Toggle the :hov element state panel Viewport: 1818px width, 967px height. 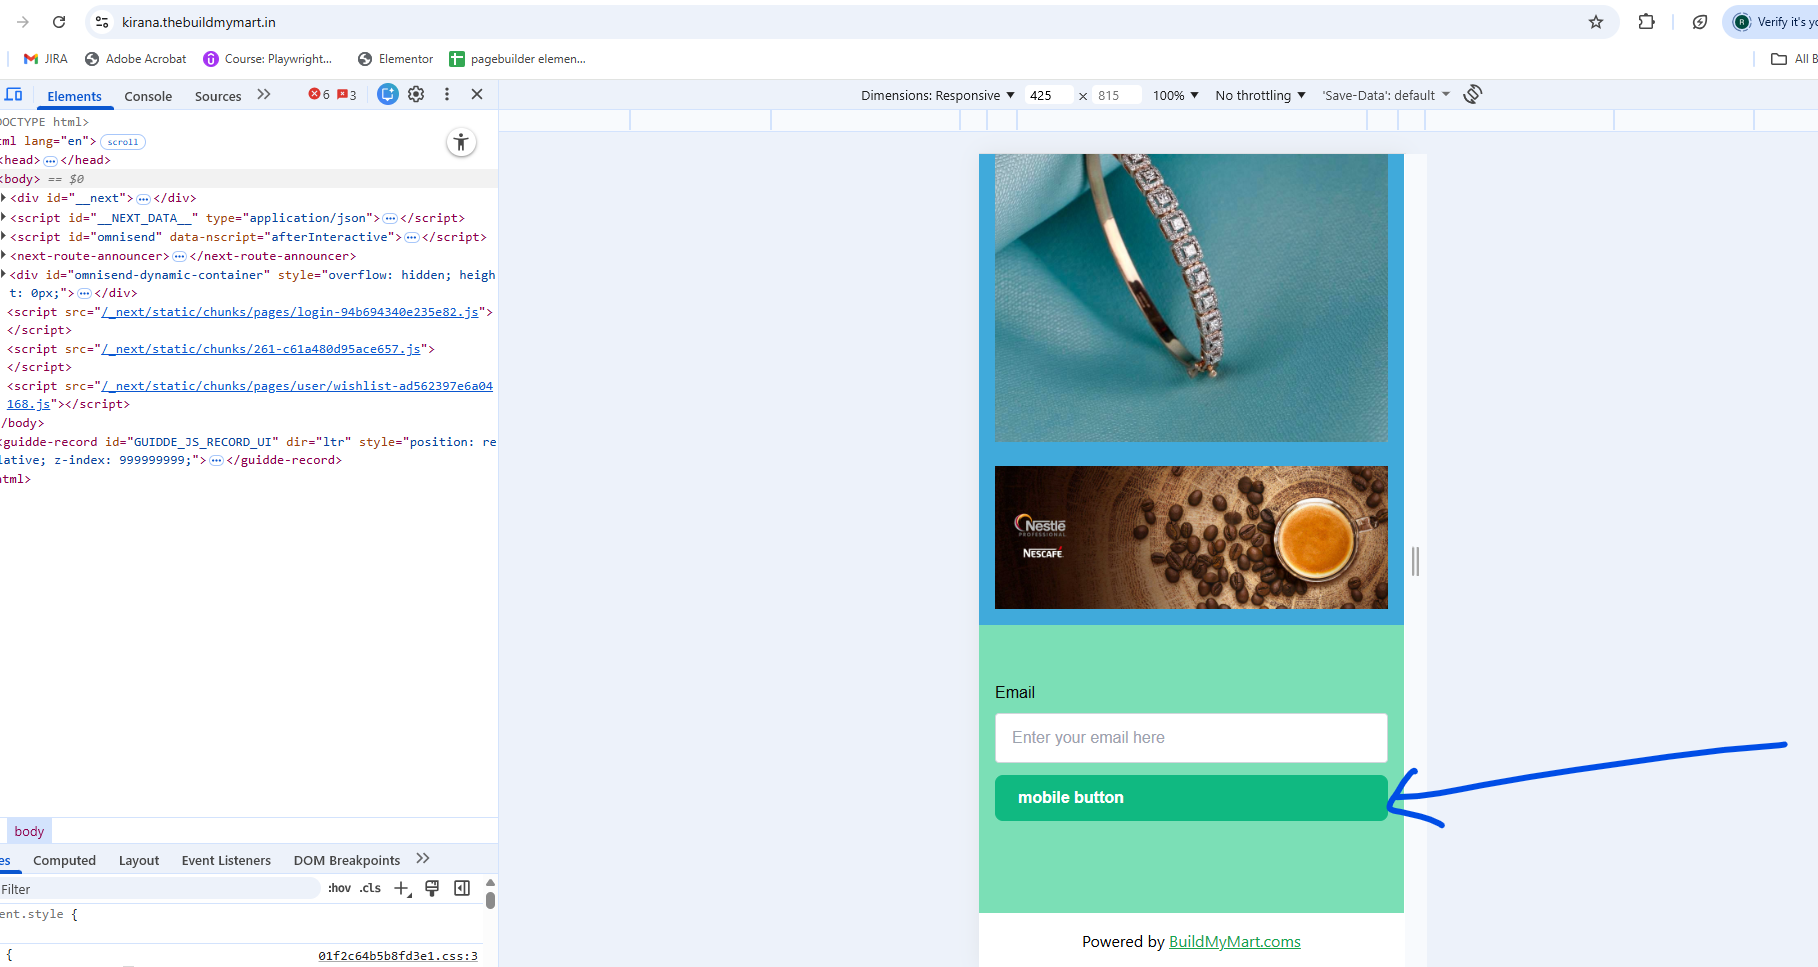339,888
